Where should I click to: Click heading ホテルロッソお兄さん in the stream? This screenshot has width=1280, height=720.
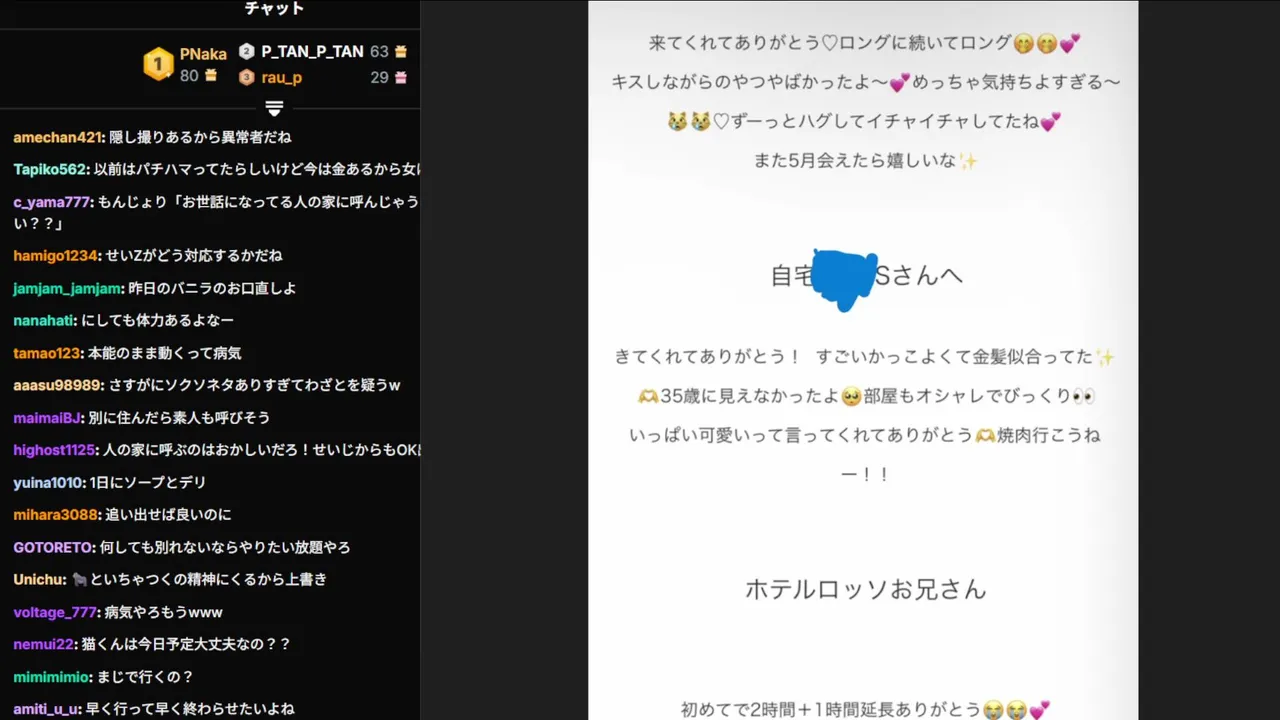(866, 590)
